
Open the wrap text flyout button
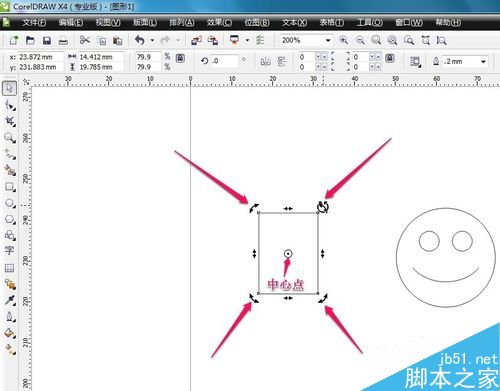point(415,62)
